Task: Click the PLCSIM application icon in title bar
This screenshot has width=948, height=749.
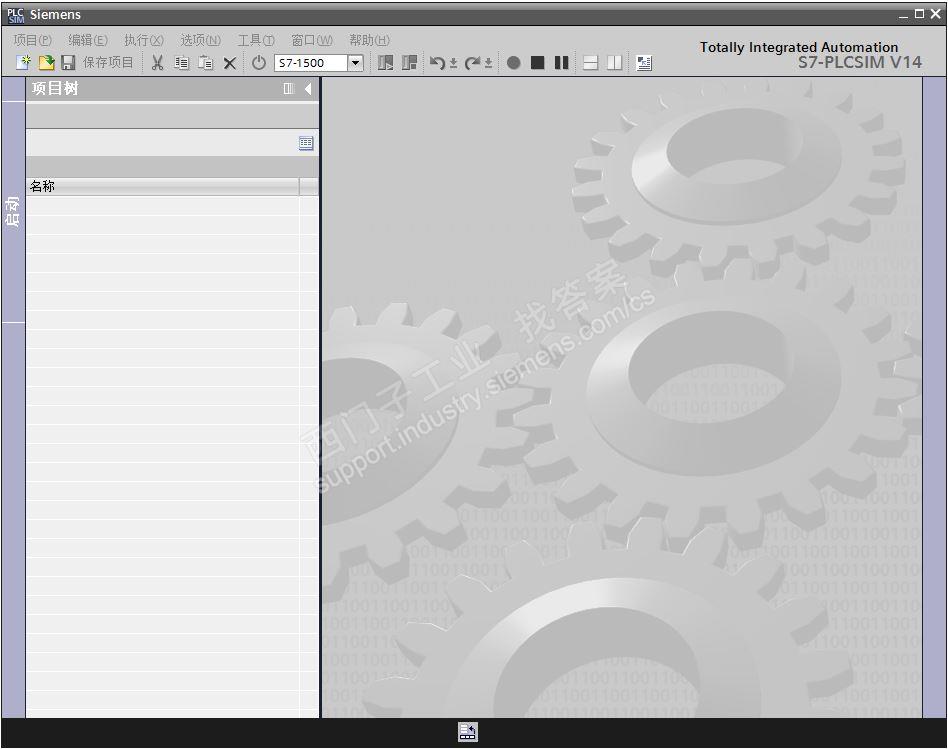Action: click(x=15, y=15)
